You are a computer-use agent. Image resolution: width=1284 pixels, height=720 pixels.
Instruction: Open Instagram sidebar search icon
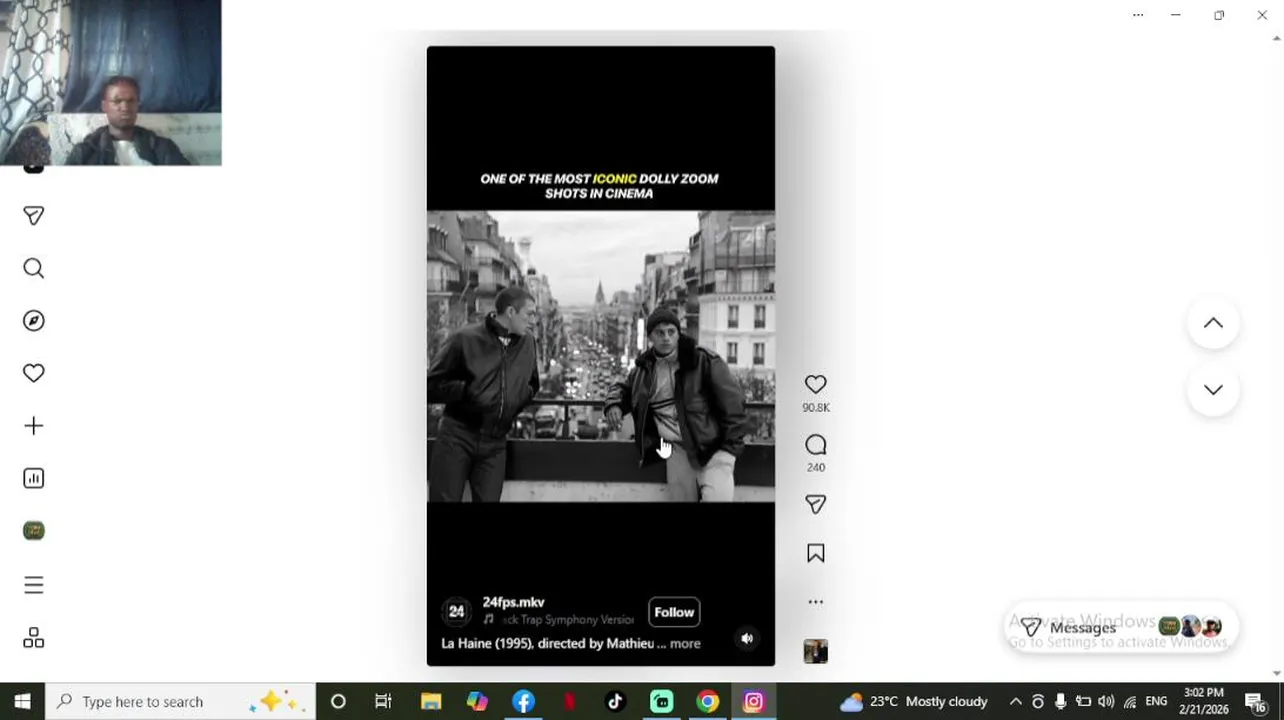click(33, 268)
